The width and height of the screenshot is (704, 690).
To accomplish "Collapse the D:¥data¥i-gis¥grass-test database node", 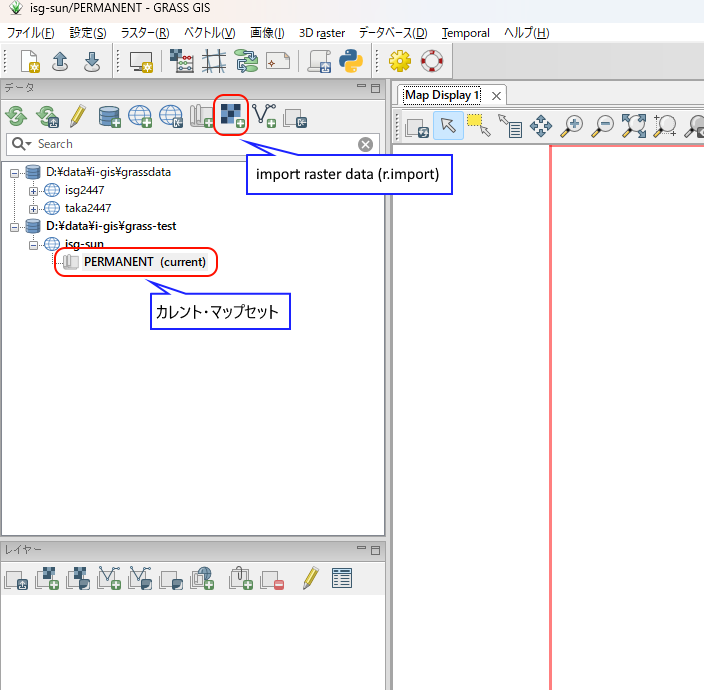I will coord(14,227).
